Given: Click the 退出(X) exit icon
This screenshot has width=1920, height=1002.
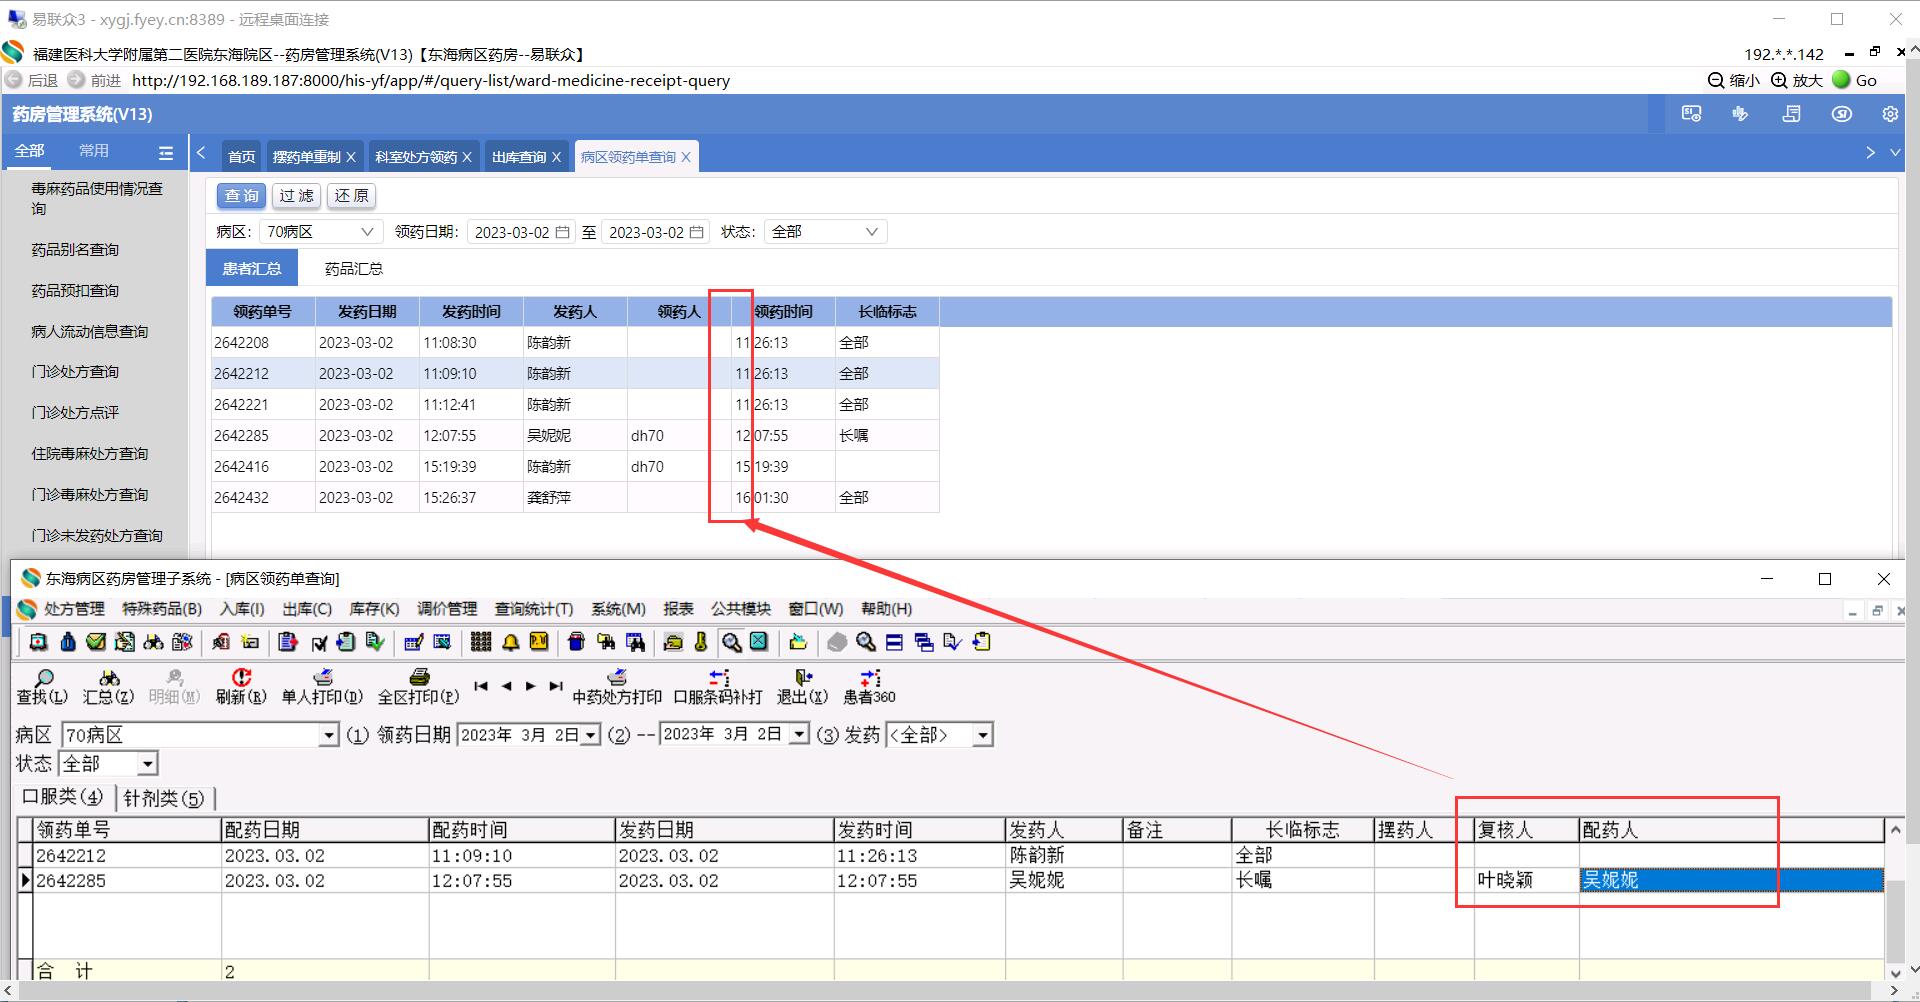Looking at the screenshot, I should pyautogui.click(x=803, y=679).
